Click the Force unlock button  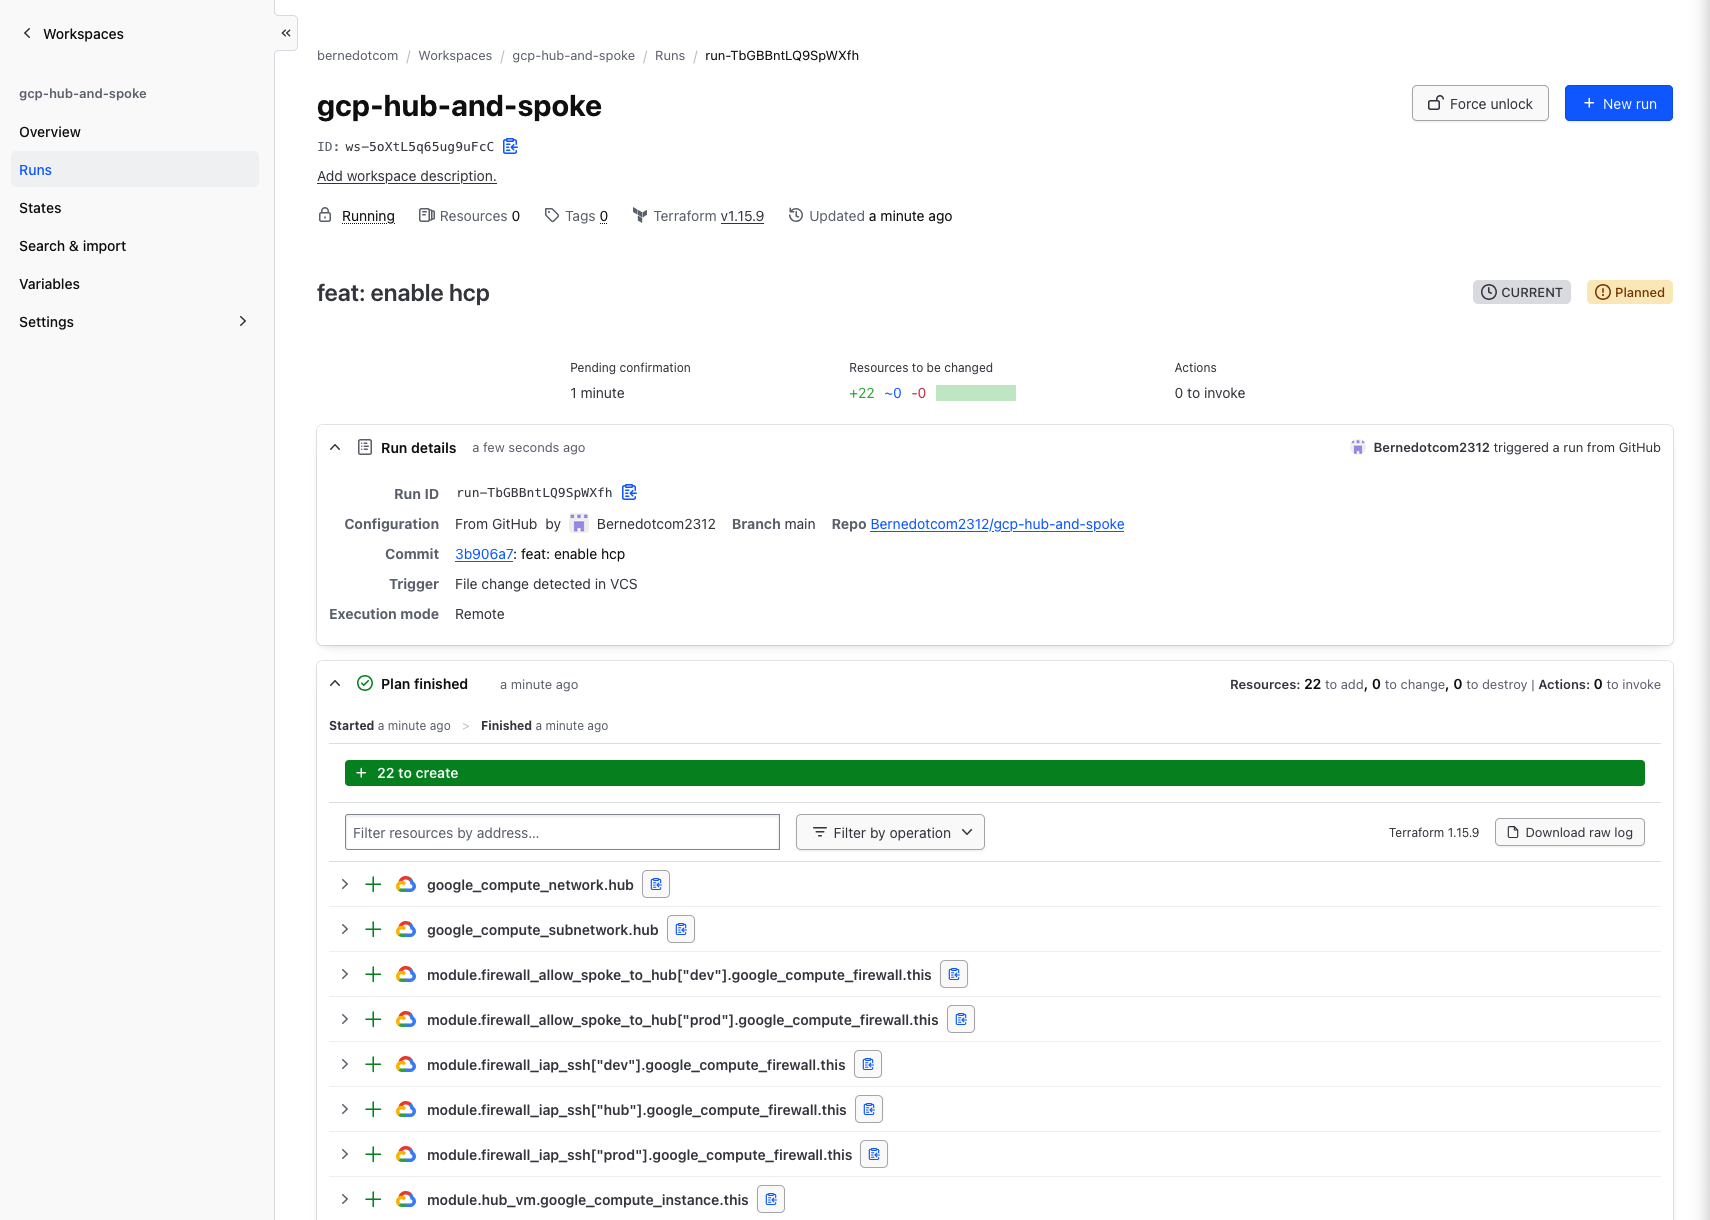tap(1480, 103)
